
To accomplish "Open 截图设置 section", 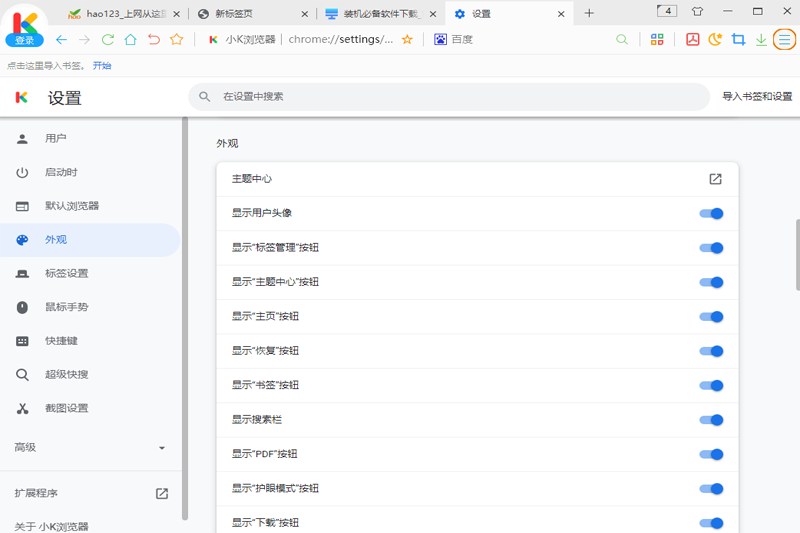I will [x=90, y=408].
